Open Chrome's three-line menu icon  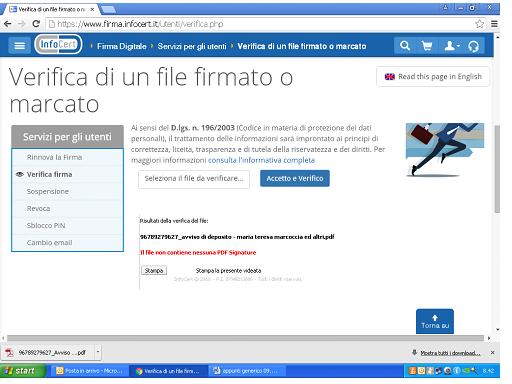(494, 24)
